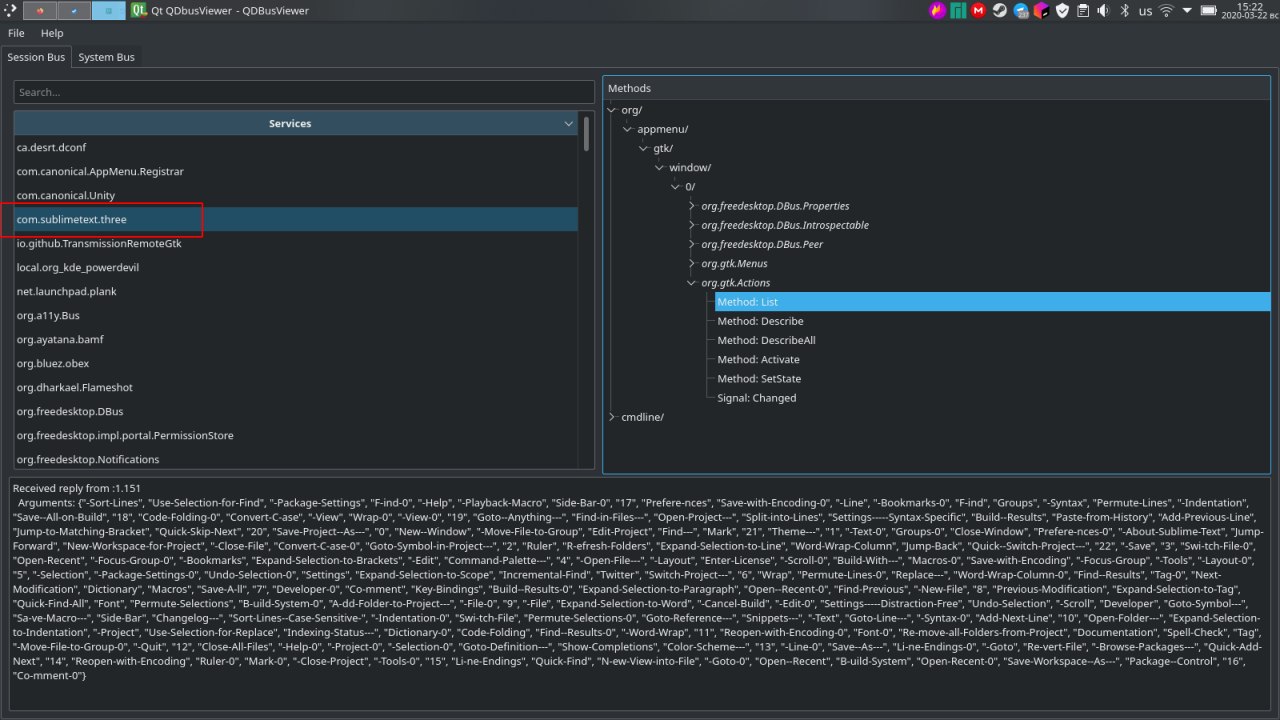Switch to the highlighted third virtual desktop

[109, 11]
